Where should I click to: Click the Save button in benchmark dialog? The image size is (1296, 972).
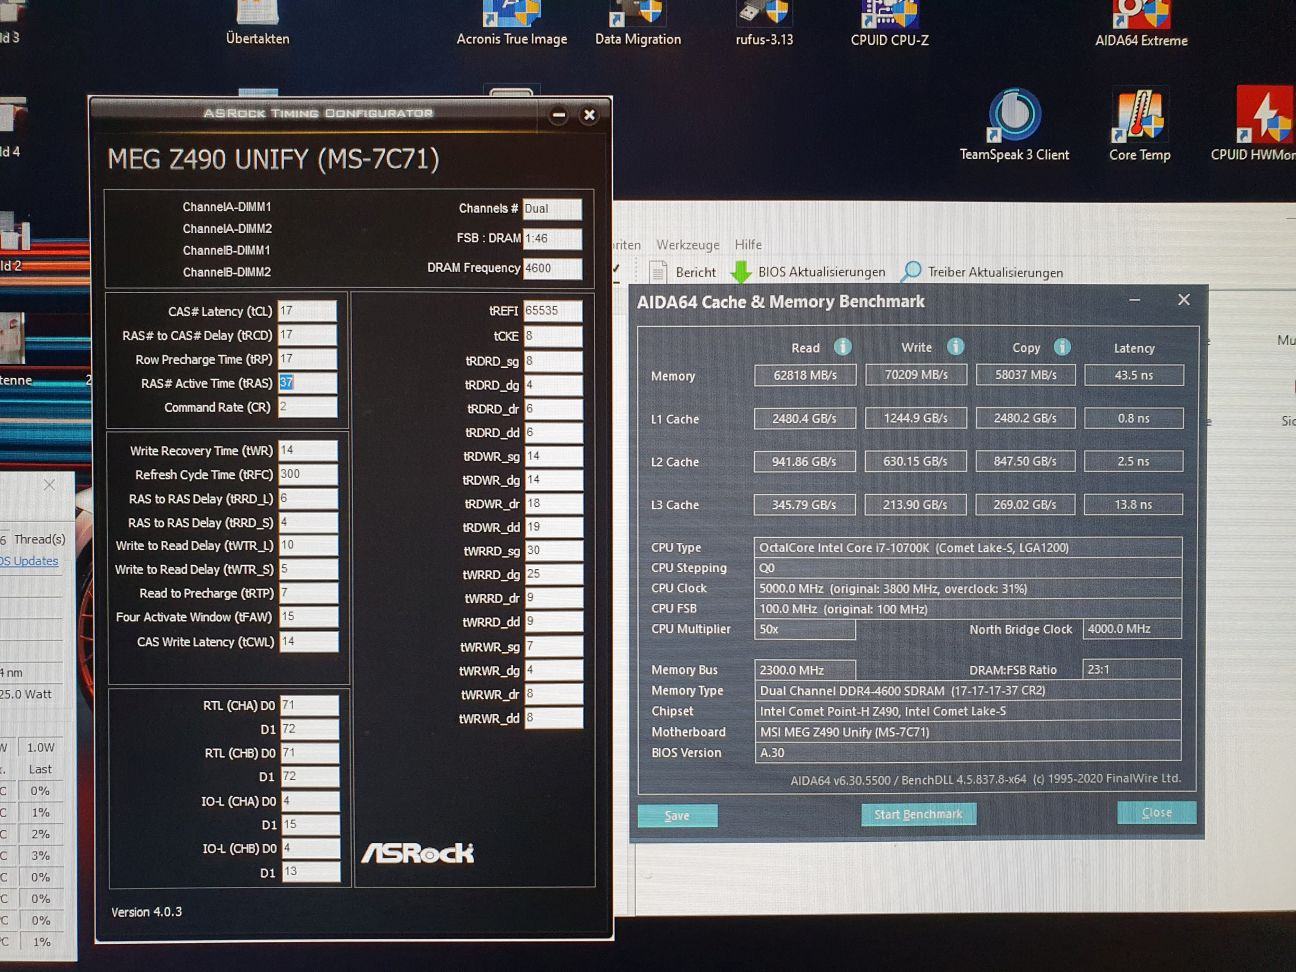click(x=677, y=815)
